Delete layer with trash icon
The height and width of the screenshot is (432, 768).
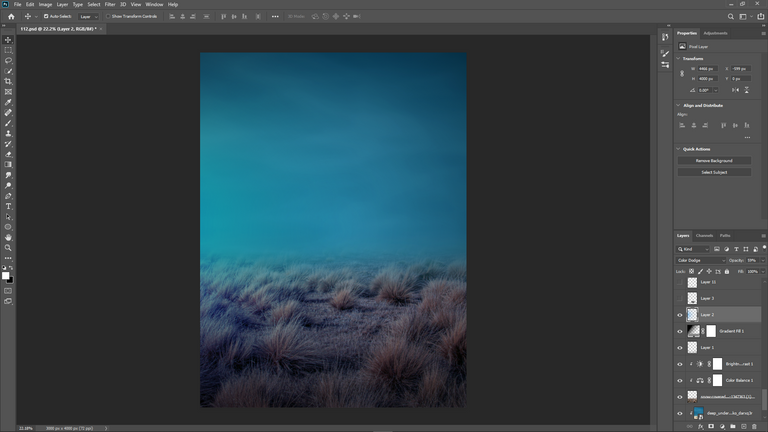(x=754, y=427)
